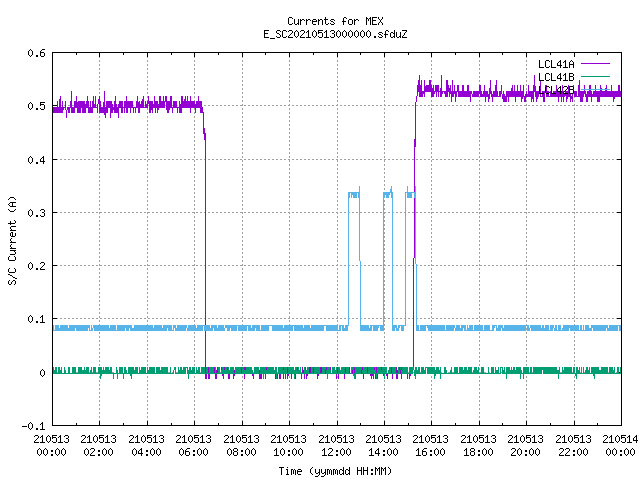640x480 pixels.
Task: Click the LCL41B legend label
Action: [556, 77]
